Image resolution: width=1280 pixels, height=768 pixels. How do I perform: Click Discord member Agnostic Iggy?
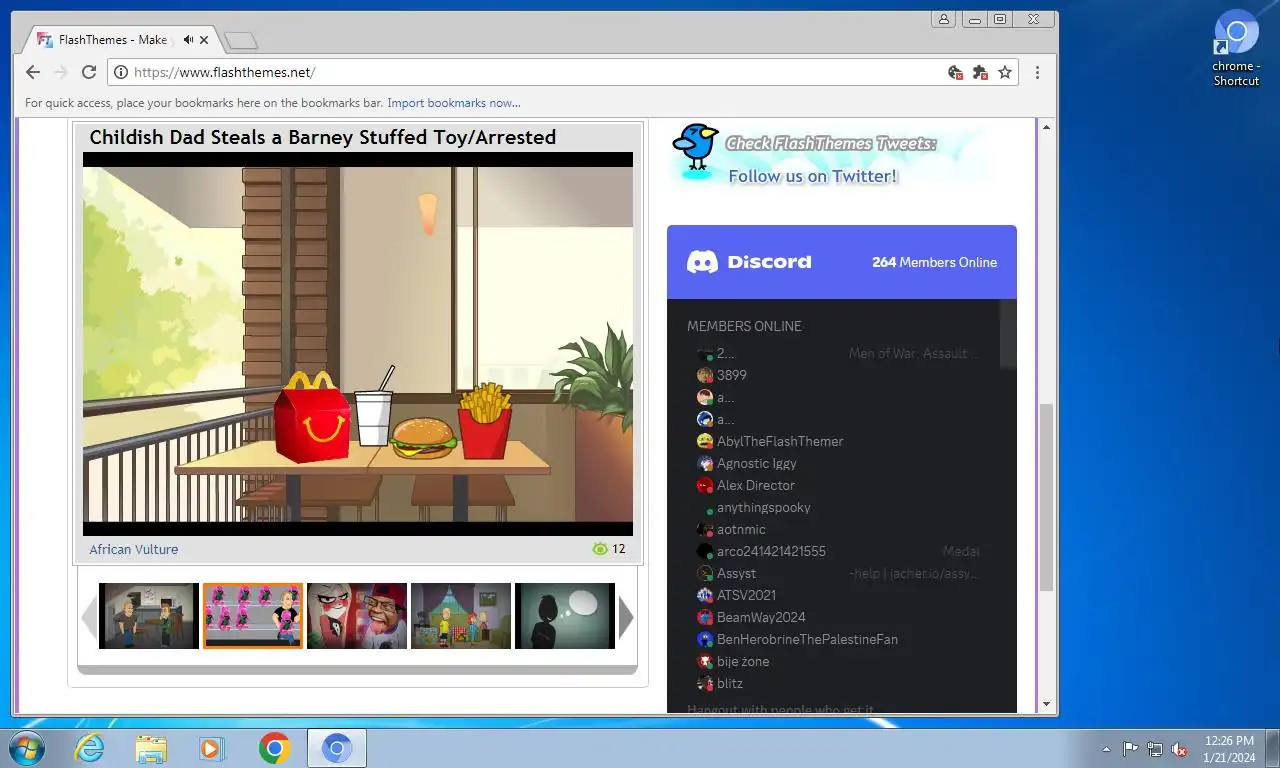coord(757,463)
